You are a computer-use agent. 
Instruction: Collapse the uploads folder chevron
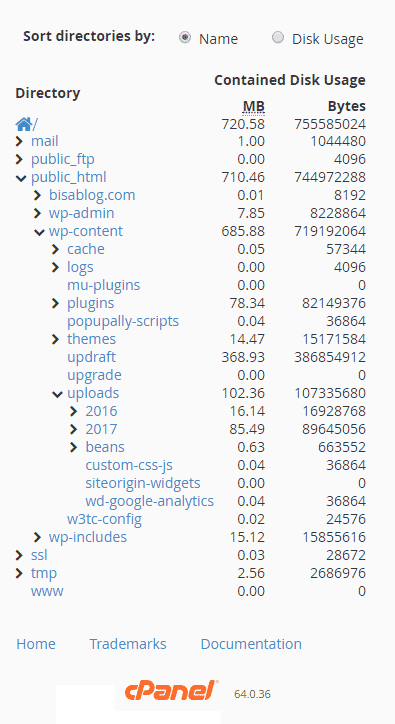coord(57,394)
